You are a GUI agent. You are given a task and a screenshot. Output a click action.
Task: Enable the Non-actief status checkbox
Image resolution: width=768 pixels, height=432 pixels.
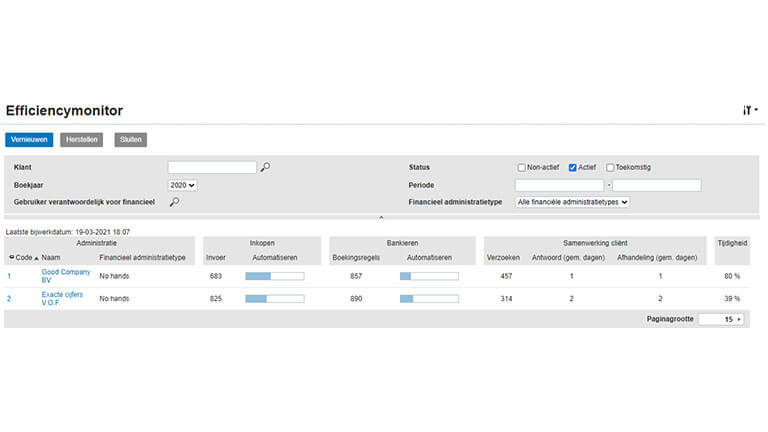[x=521, y=167]
